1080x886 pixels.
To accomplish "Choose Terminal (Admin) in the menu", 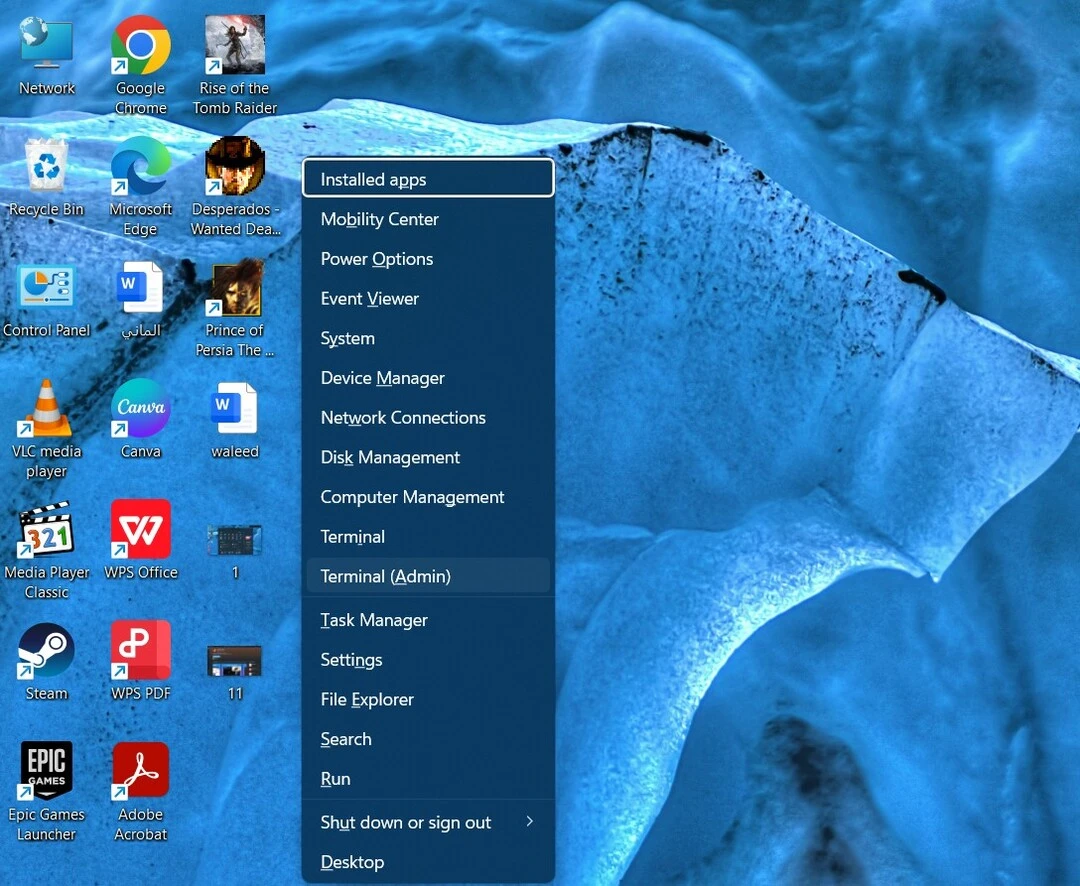I will coord(428,576).
